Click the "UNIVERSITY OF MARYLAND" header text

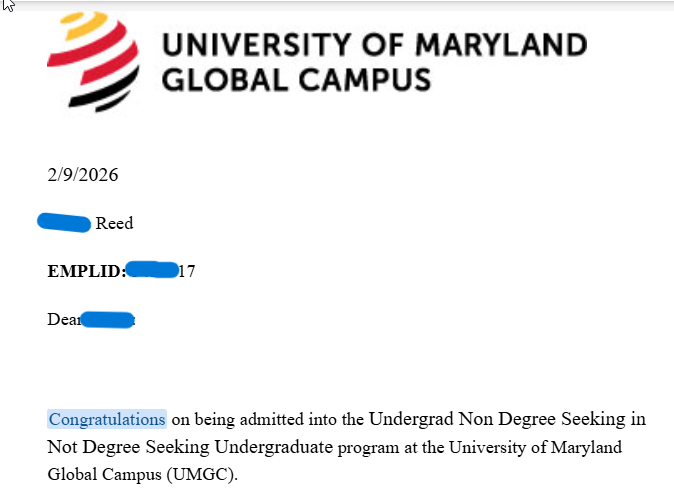[374, 45]
